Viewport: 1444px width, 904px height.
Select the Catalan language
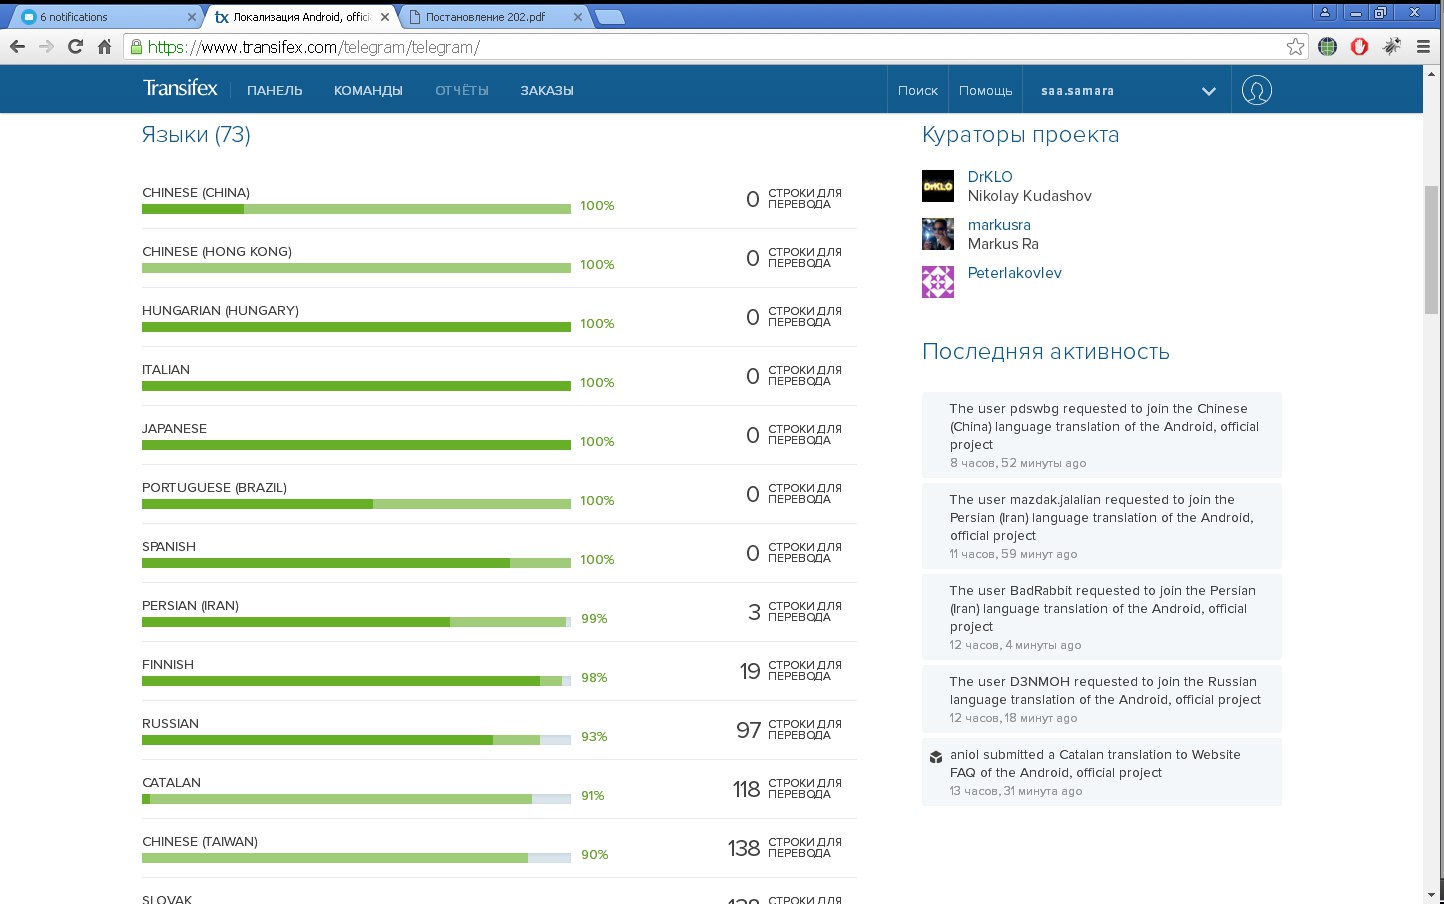point(171,783)
